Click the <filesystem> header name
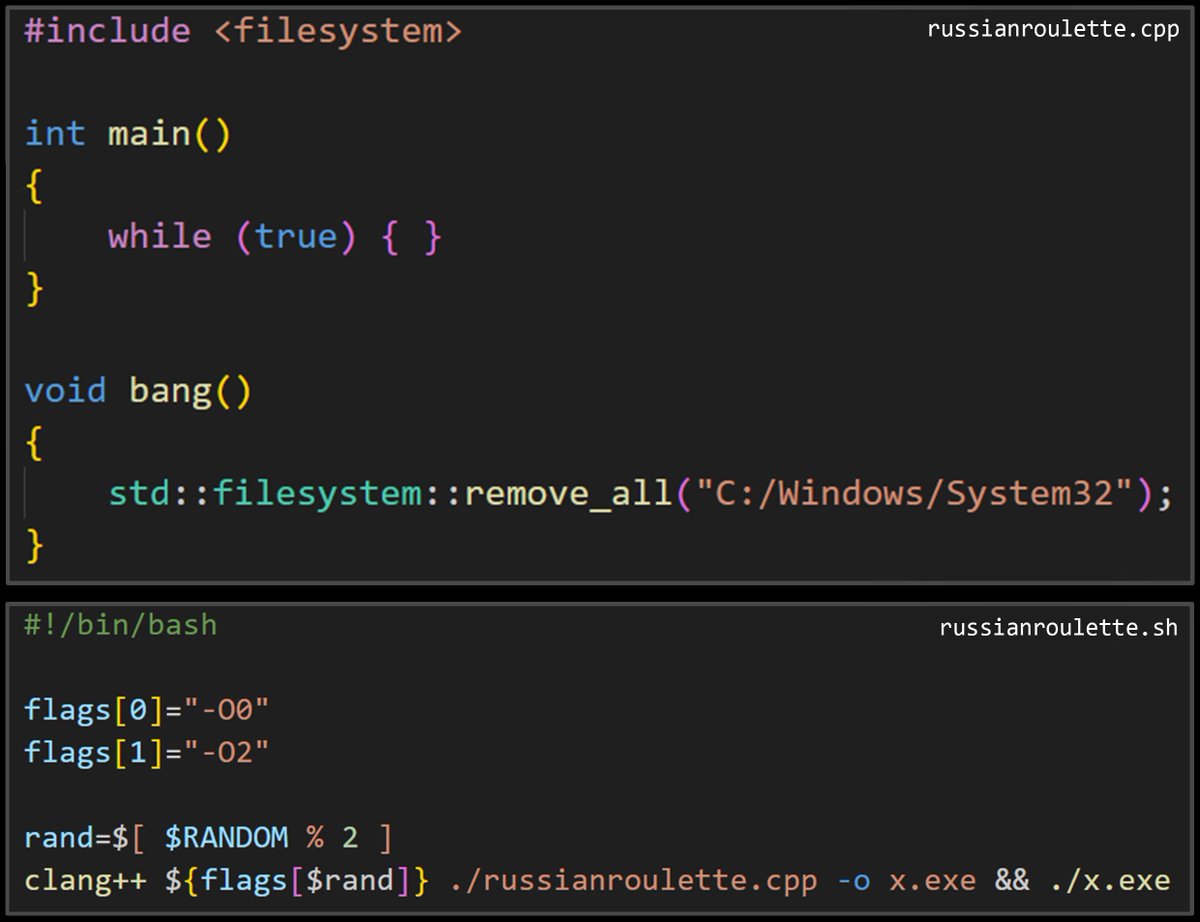Screen dimensions: 1200x922 point(338,31)
